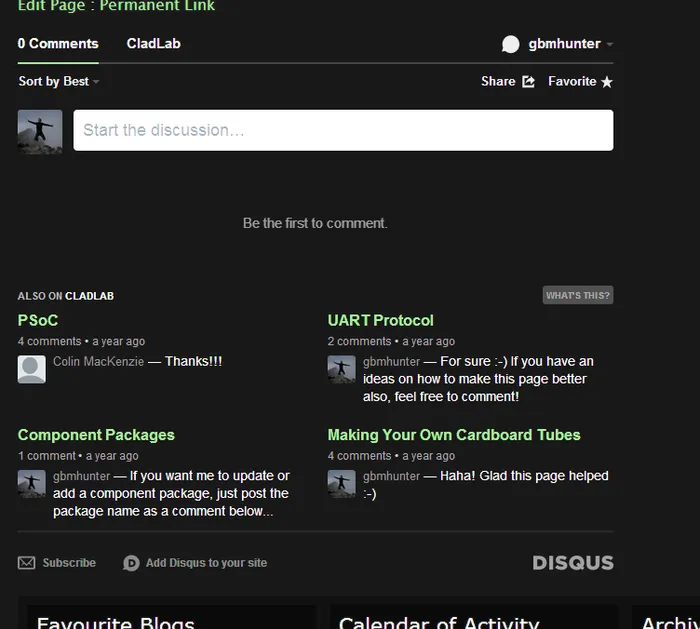Click the Favorite star icon
The image size is (700, 629).
point(606,82)
